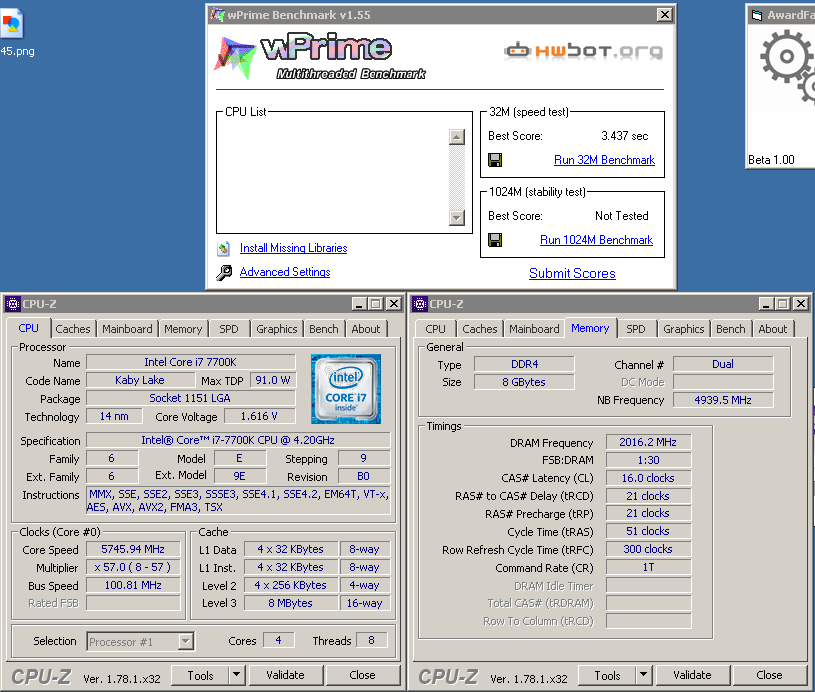This screenshot has width=815, height=692.
Task: Maximize the right CPU-Z window
Action: point(783,304)
